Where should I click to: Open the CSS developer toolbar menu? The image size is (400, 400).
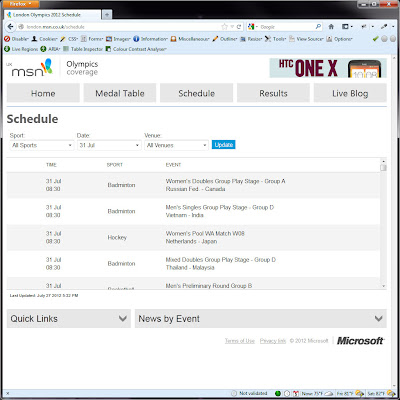pyautogui.click(x=69, y=39)
